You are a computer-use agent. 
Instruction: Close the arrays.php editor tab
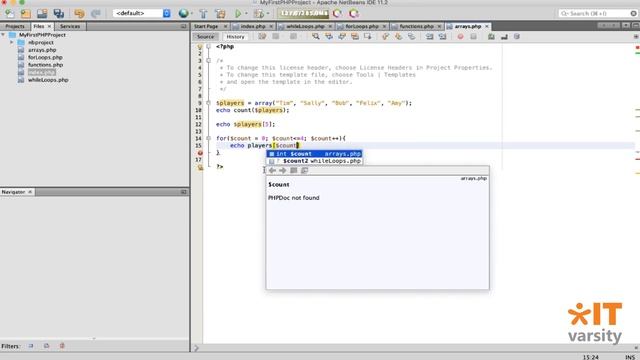[x=487, y=26]
